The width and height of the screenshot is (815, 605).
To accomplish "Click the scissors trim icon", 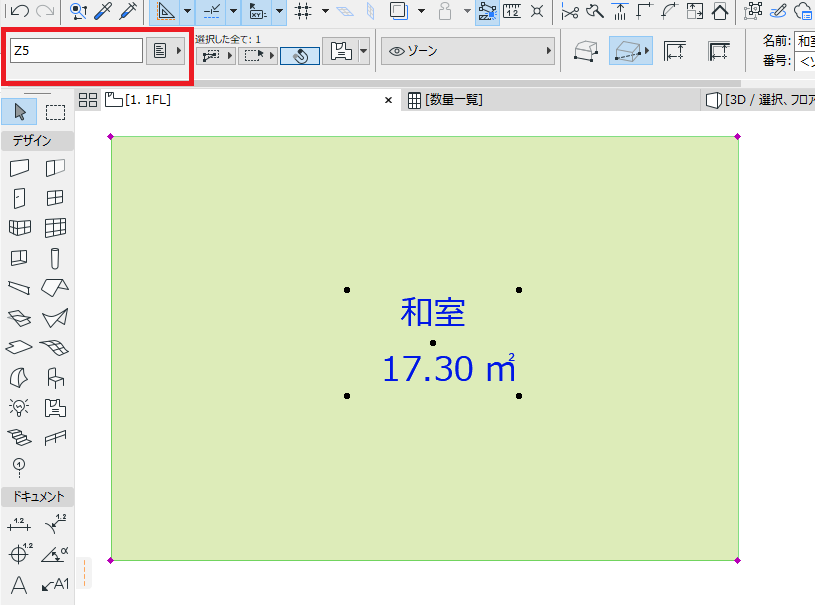I will 570,11.
